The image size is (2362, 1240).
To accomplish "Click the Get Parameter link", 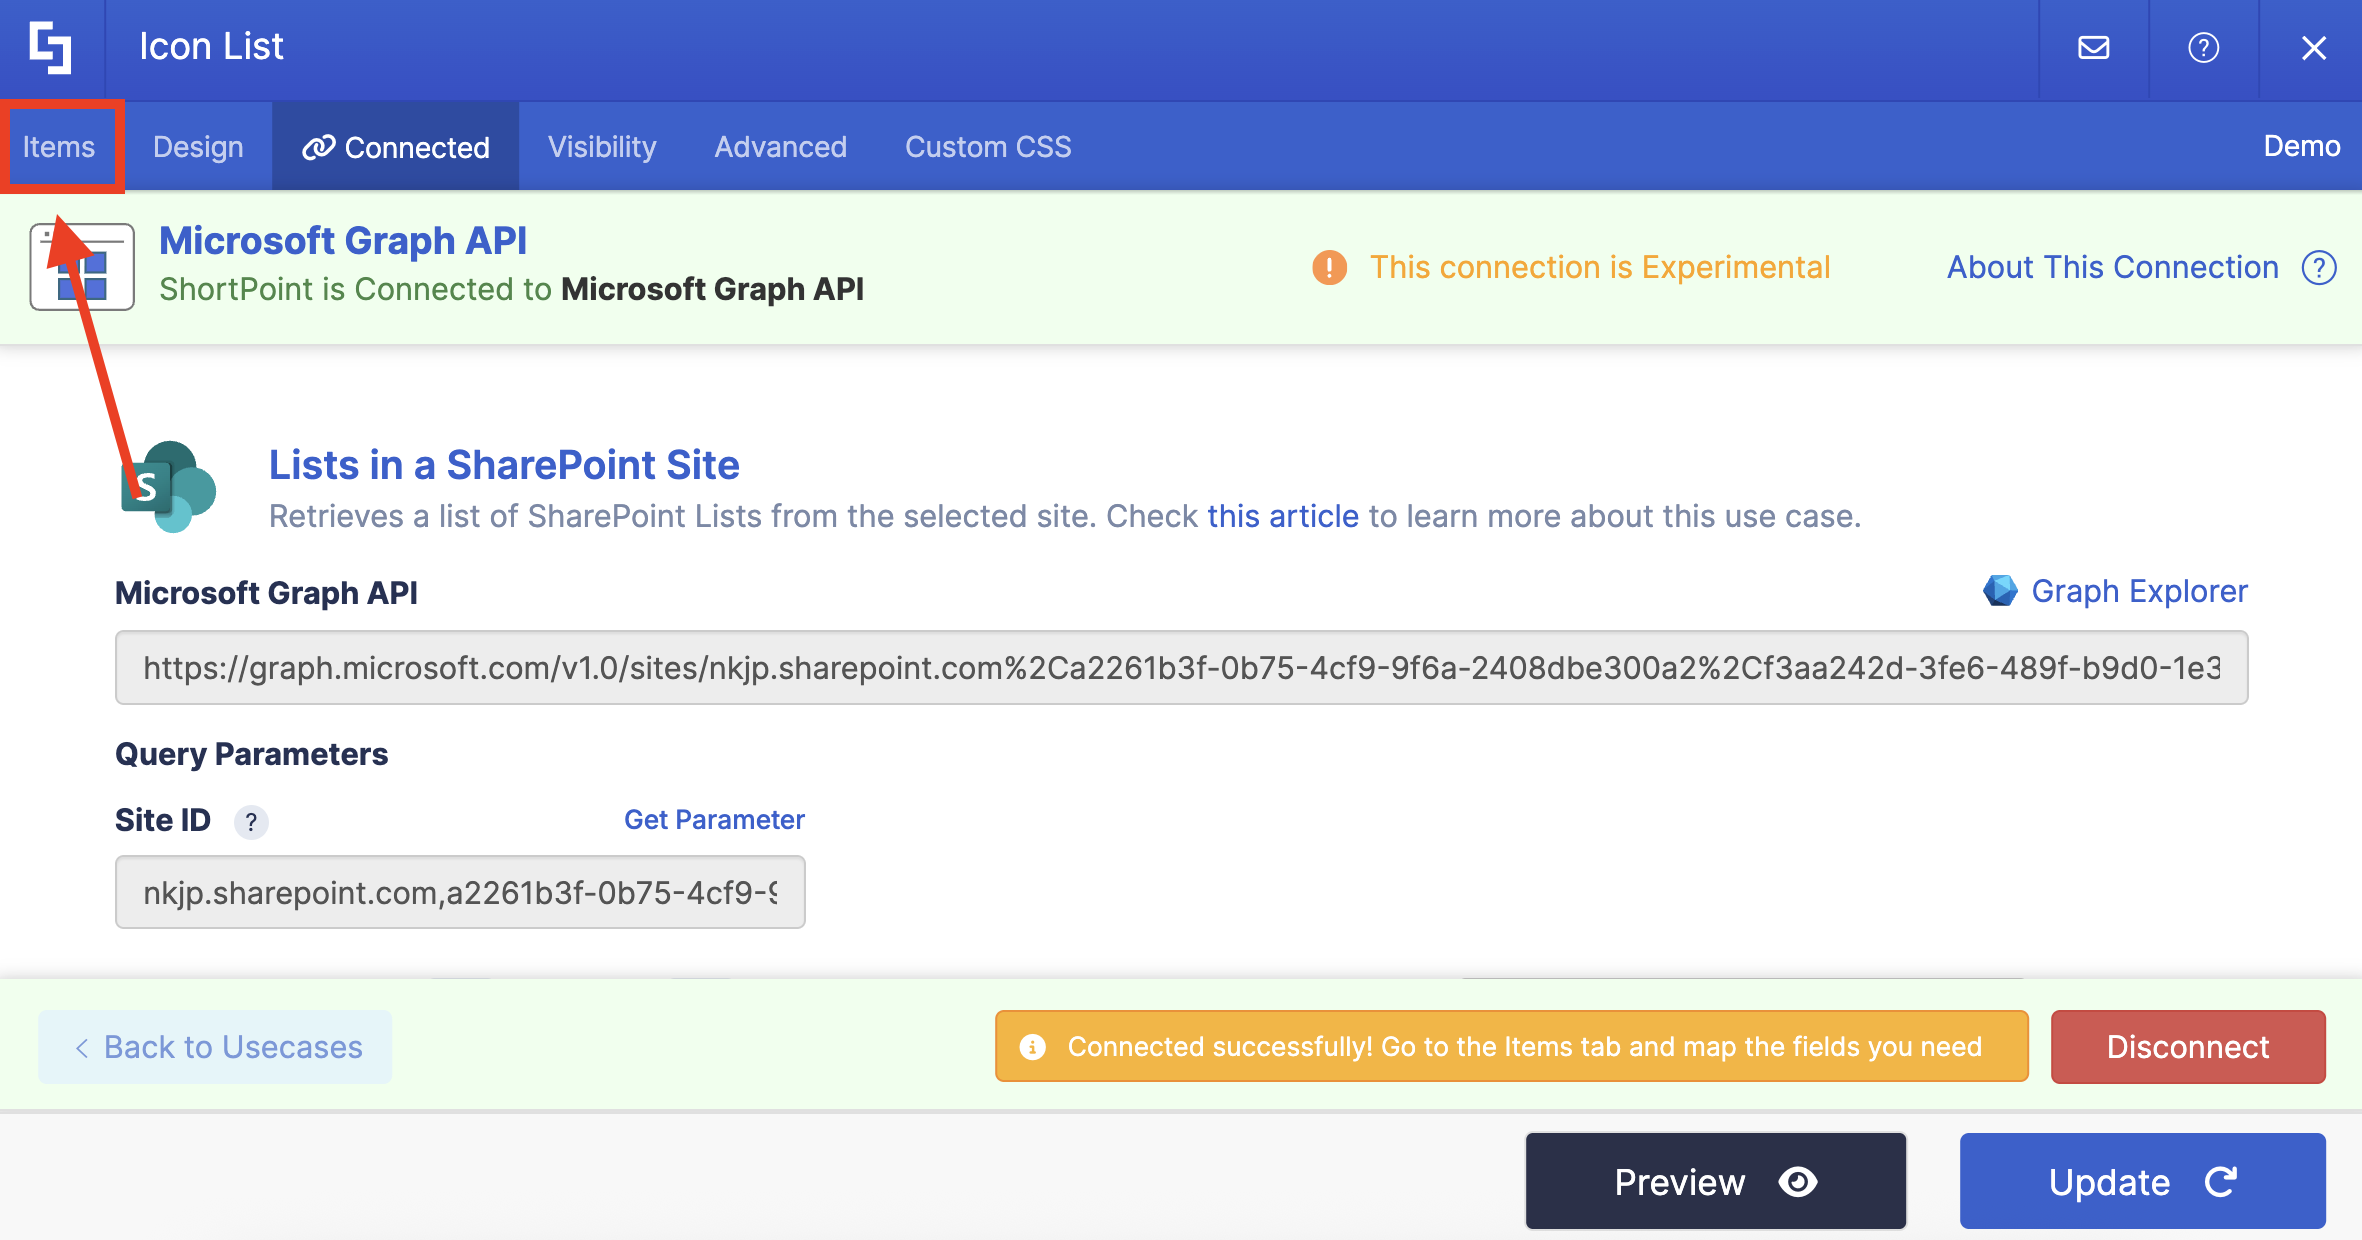I will click(714, 820).
